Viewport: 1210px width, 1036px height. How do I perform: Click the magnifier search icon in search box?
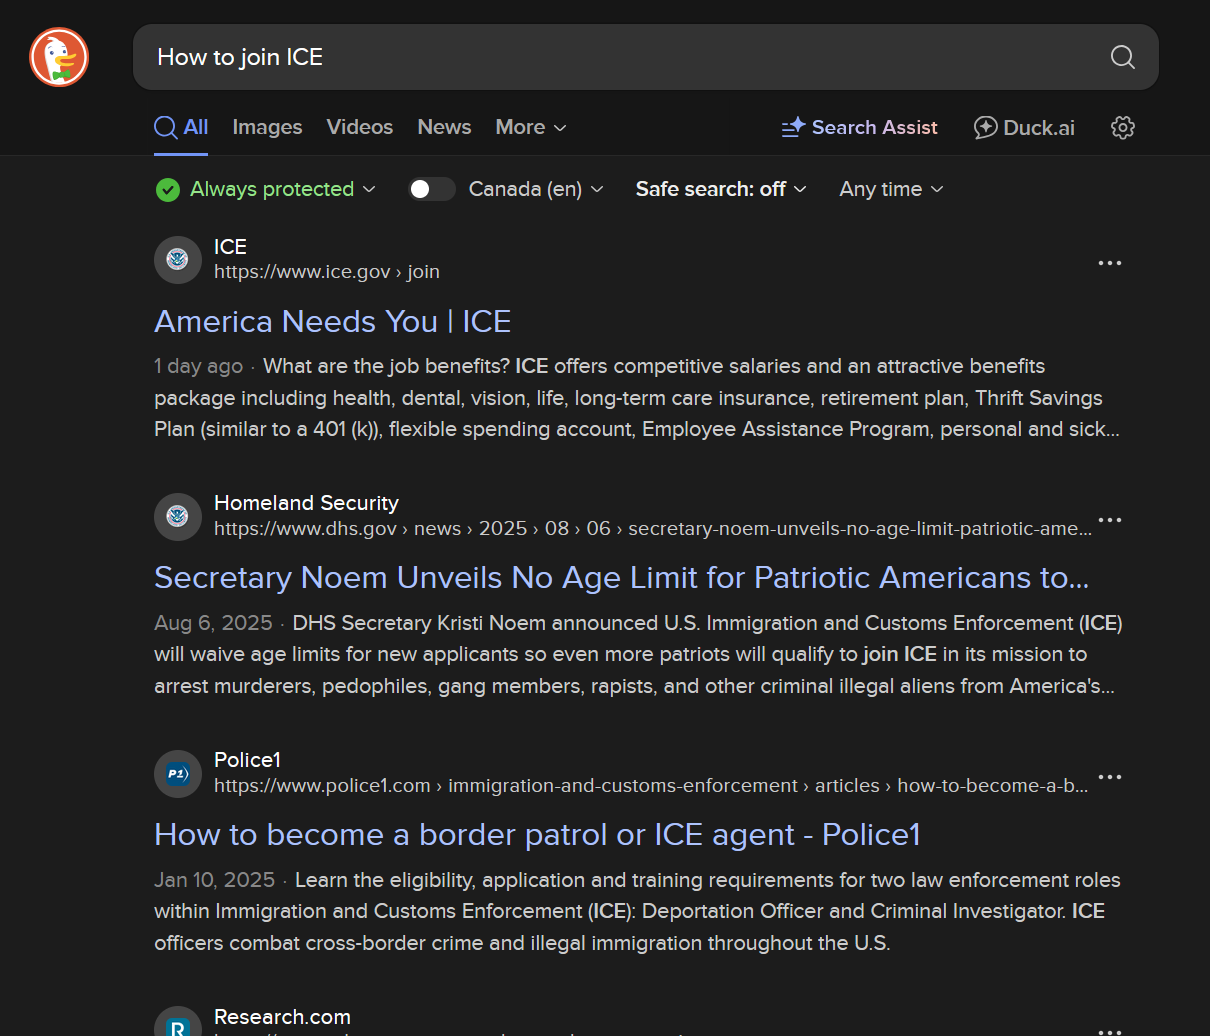click(x=1123, y=57)
